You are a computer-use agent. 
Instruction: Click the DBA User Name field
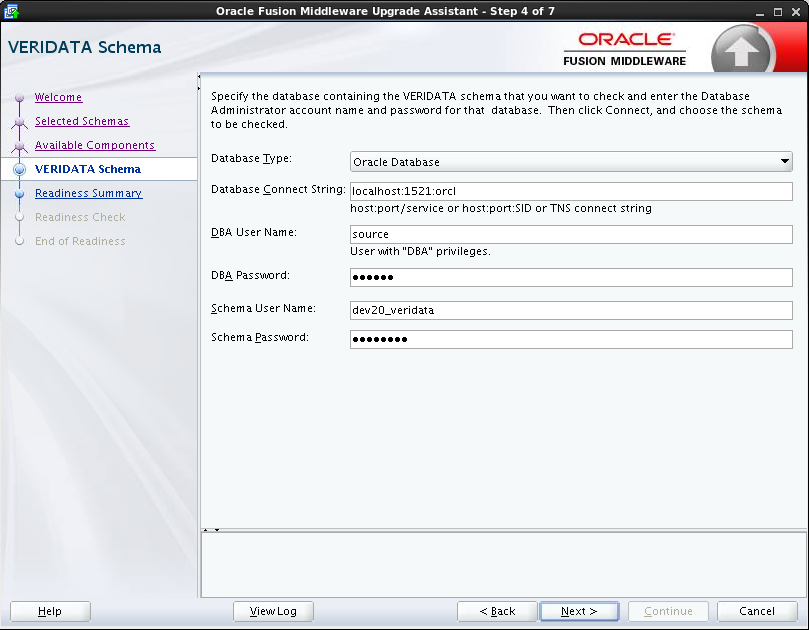[571, 234]
